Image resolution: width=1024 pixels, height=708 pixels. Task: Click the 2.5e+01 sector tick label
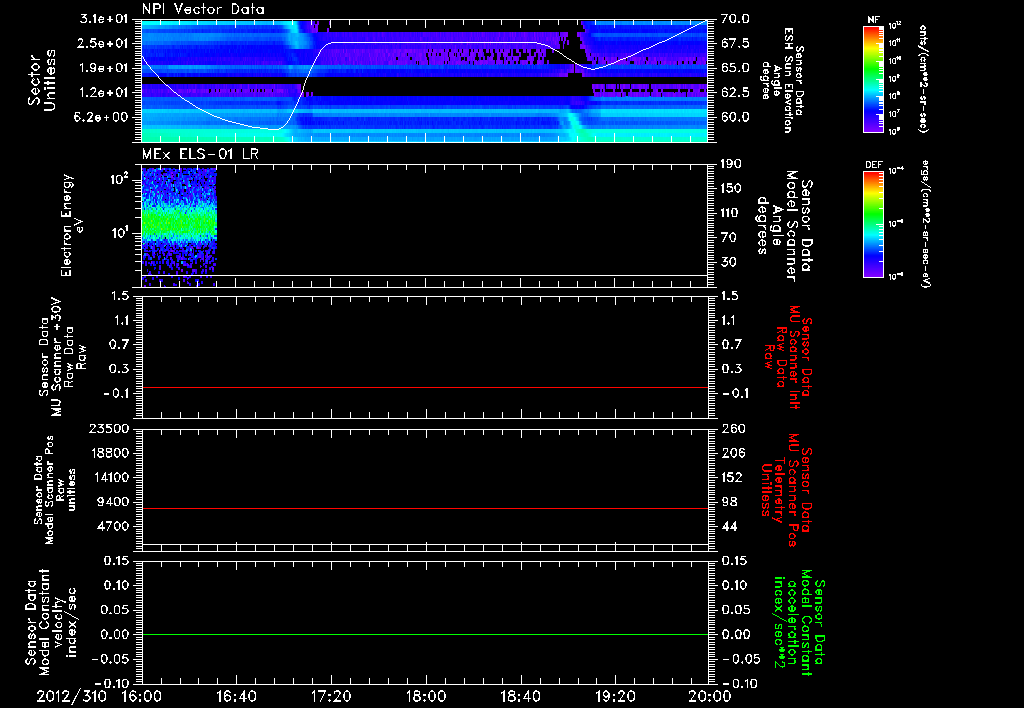pos(104,43)
